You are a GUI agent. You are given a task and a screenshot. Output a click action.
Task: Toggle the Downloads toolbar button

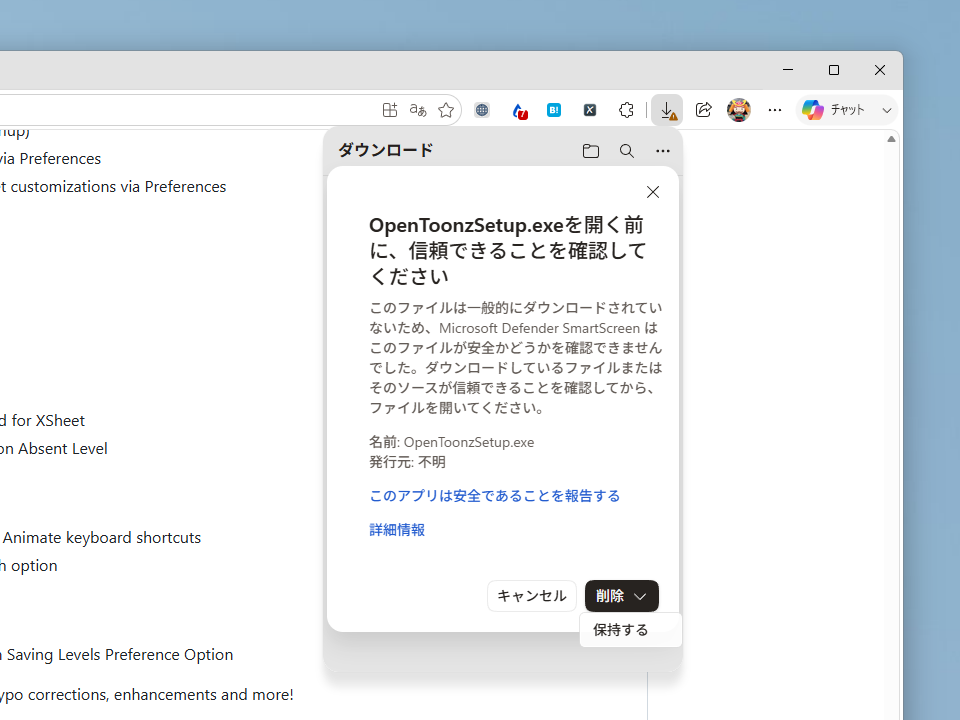[x=667, y=110]
